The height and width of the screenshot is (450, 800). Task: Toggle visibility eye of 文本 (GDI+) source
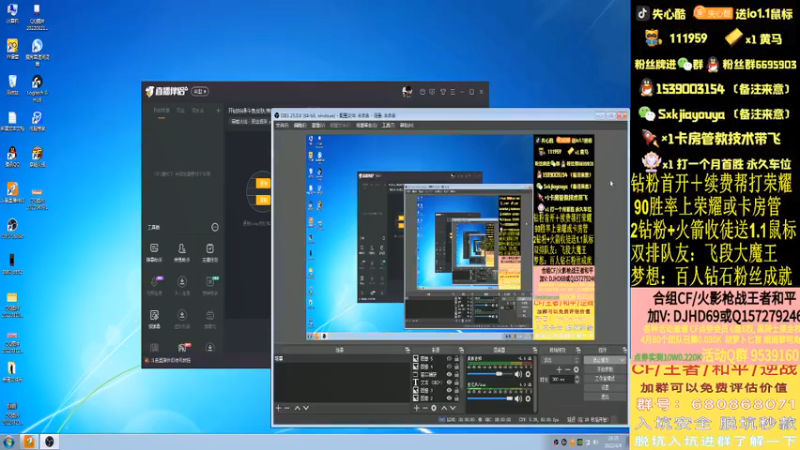(x=449, y=382)
